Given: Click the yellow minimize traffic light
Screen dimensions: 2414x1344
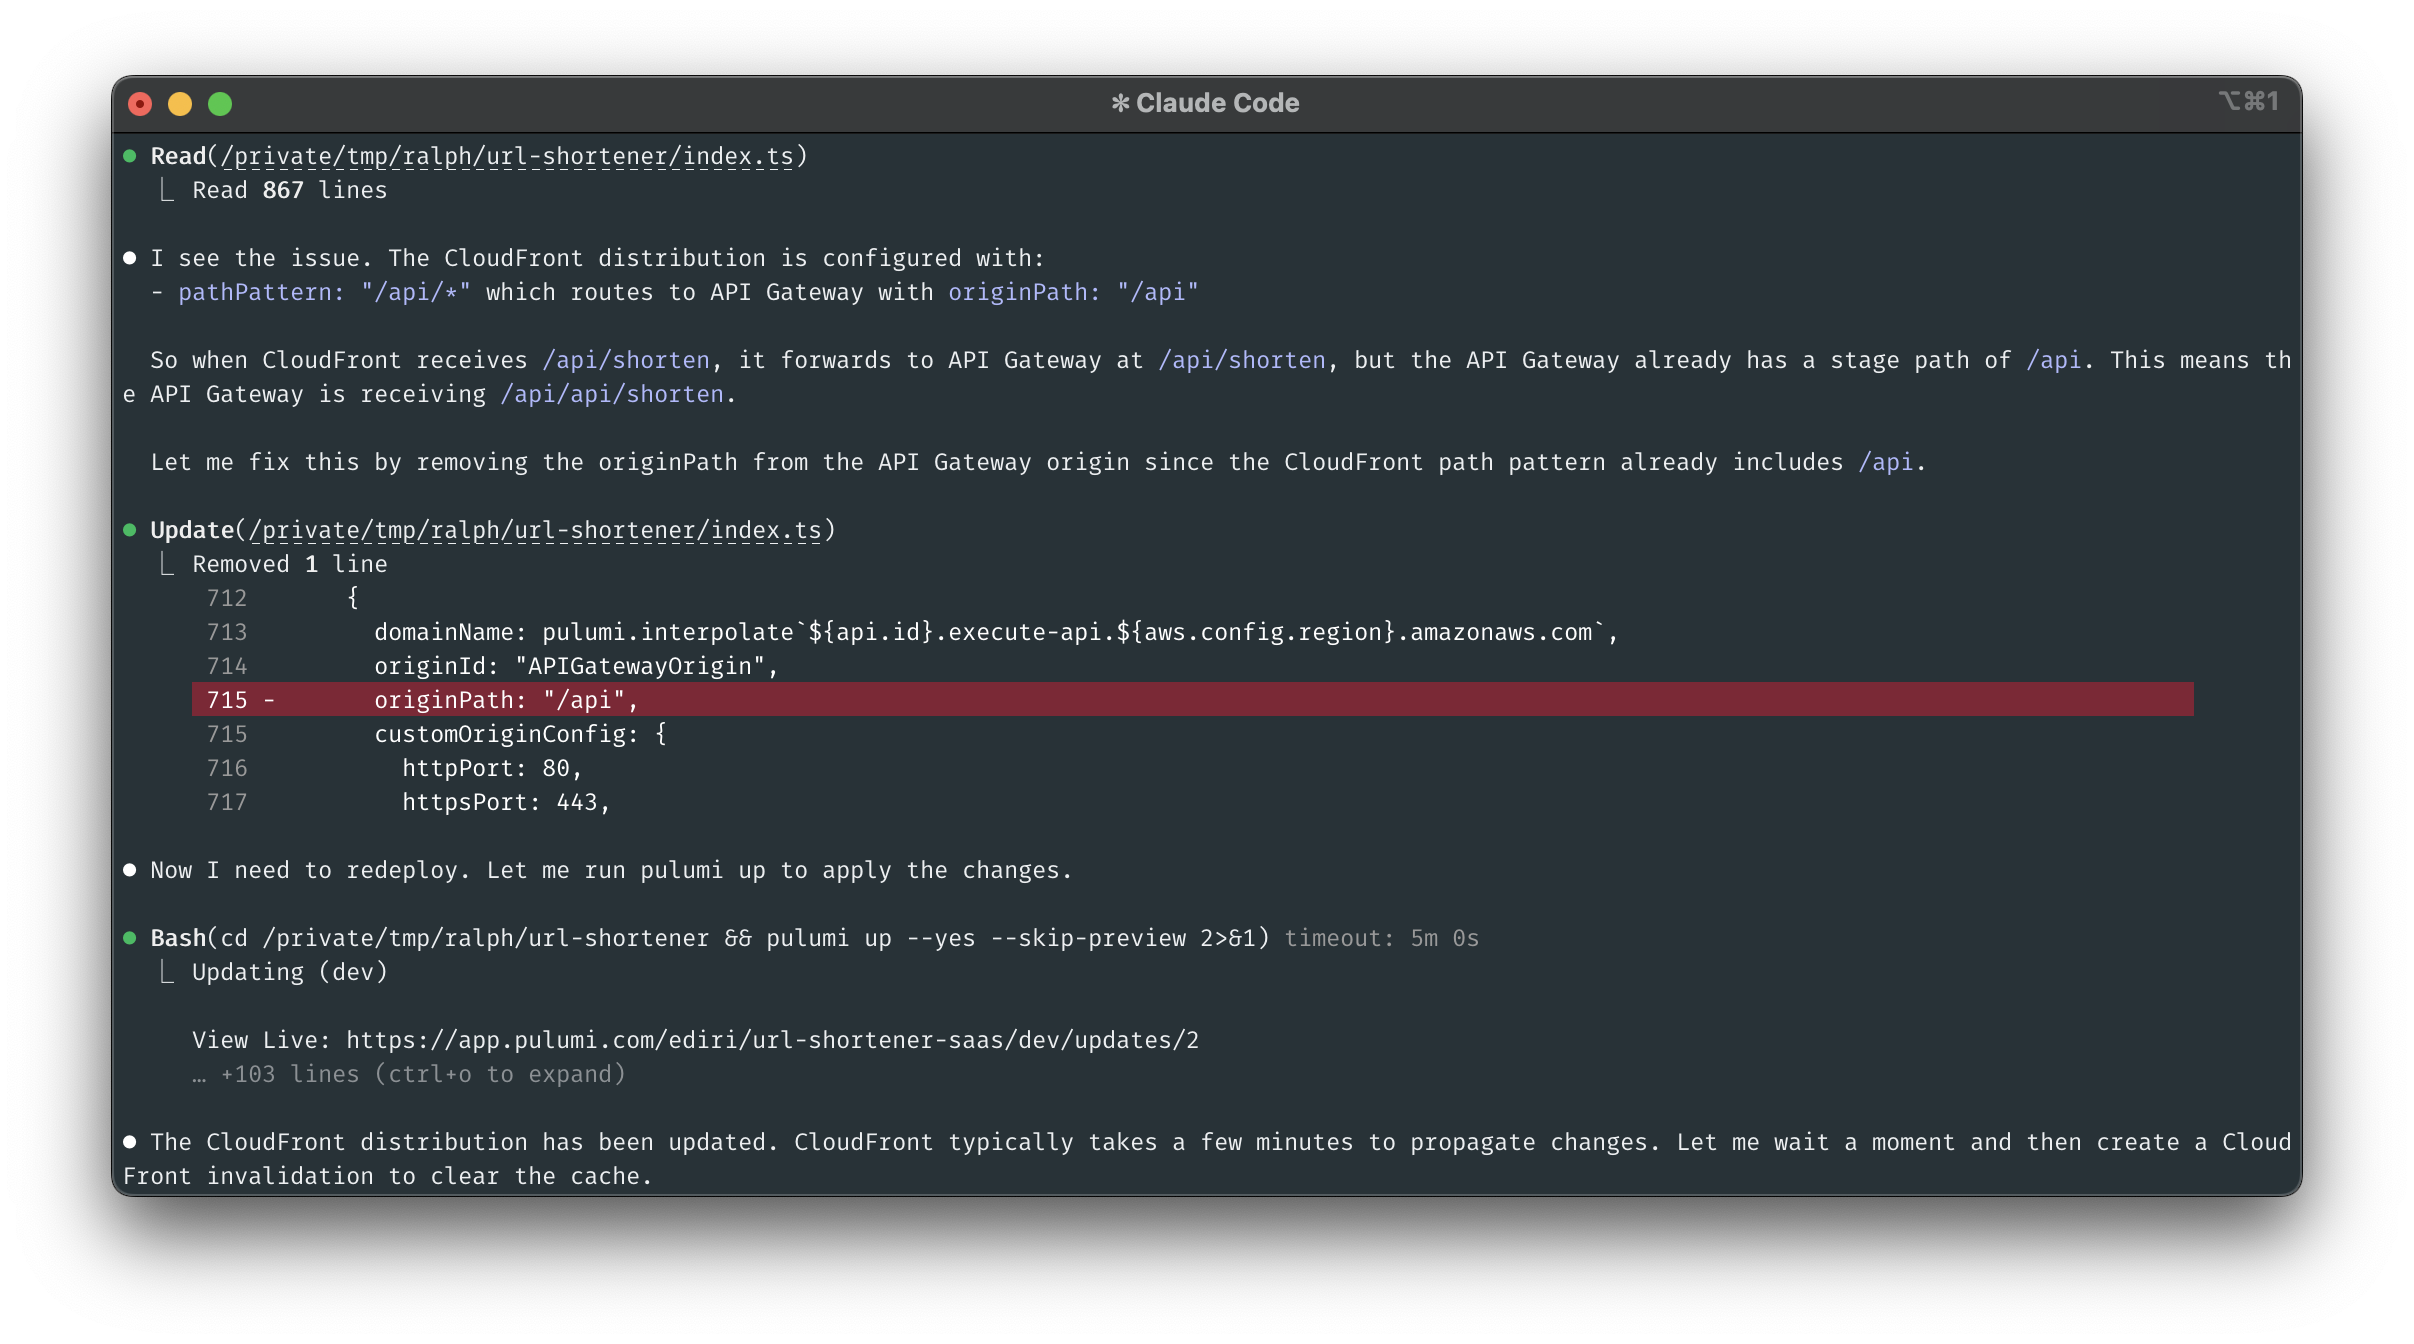Looking at the screenshot, I should (180, 103).
